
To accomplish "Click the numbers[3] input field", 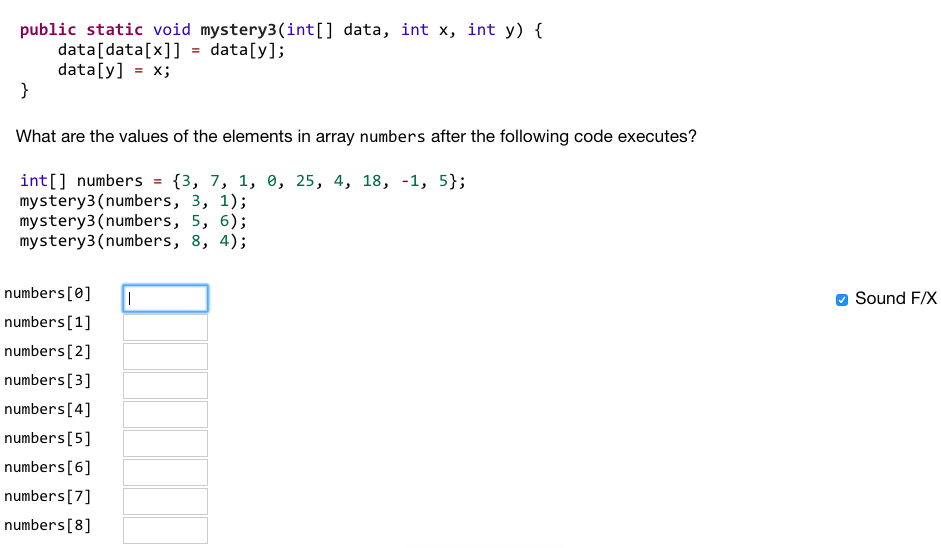I will [166, 385].
